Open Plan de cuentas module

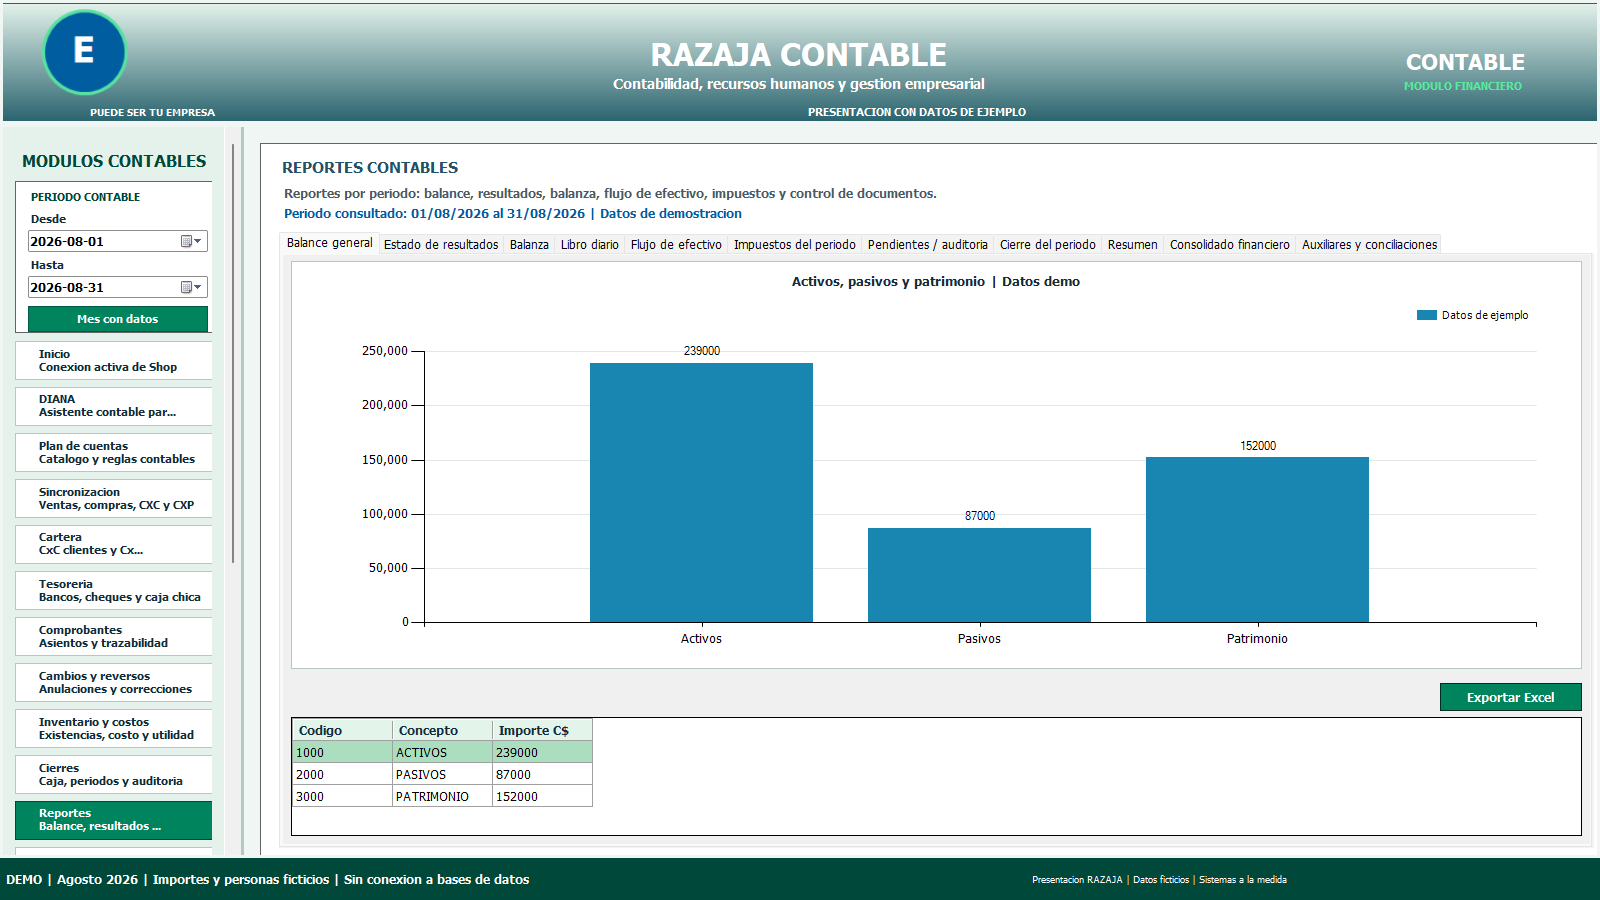coord(114,452)
